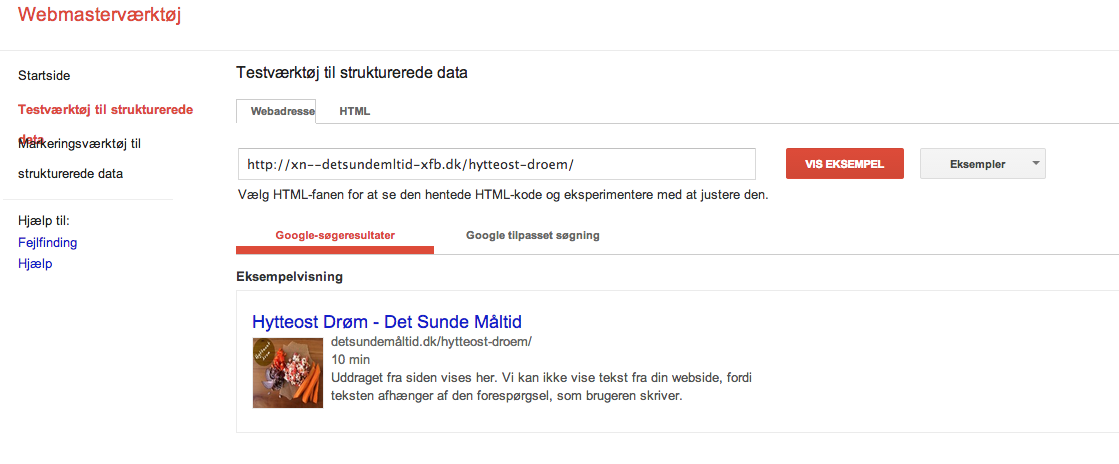Image resolution: width=1119 pixels, height=464 pixels.
Task: Switch to the HTML tab
Action: pos(354,111)
